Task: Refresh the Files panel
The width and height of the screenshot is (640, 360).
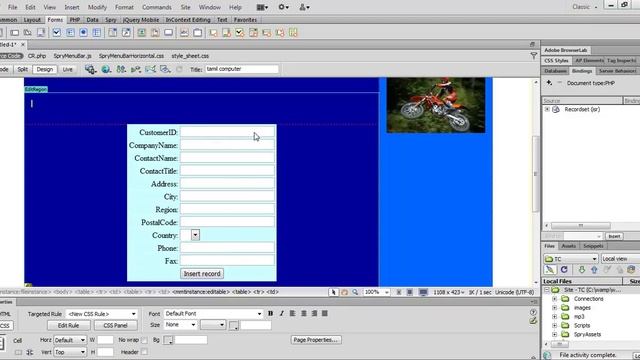Action: 564,270
